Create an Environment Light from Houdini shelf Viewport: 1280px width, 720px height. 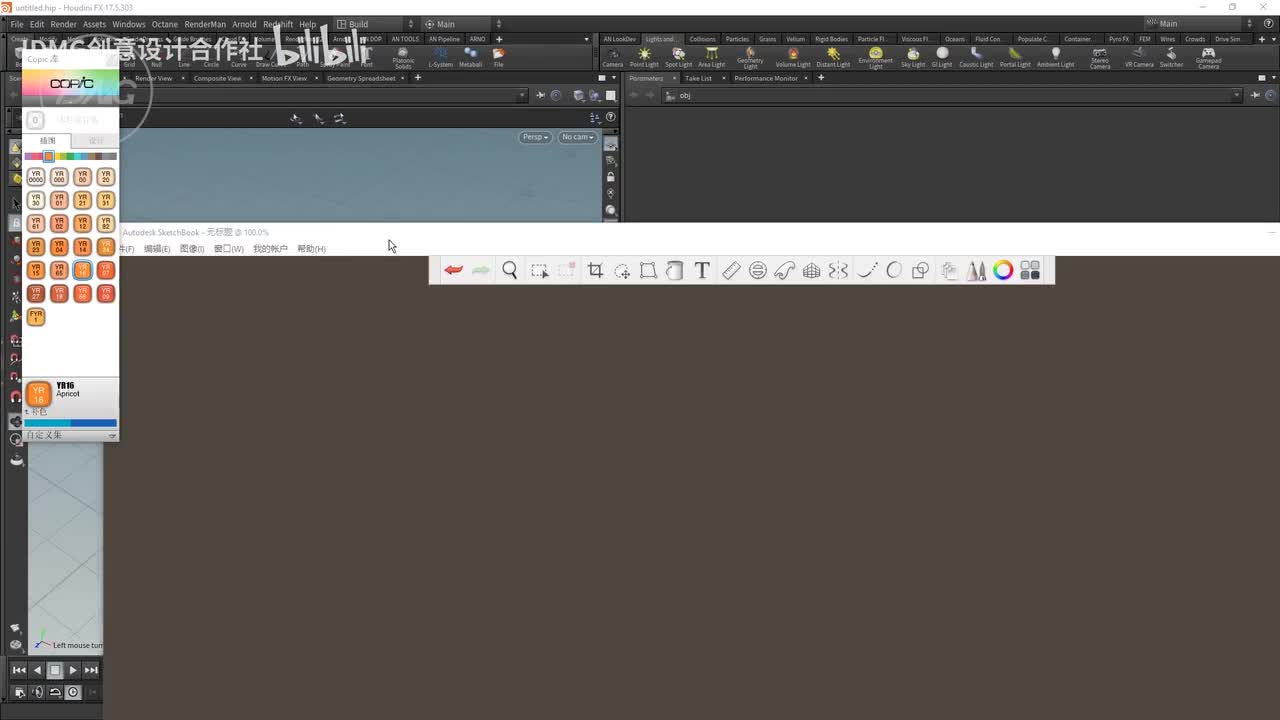point(876,58)
